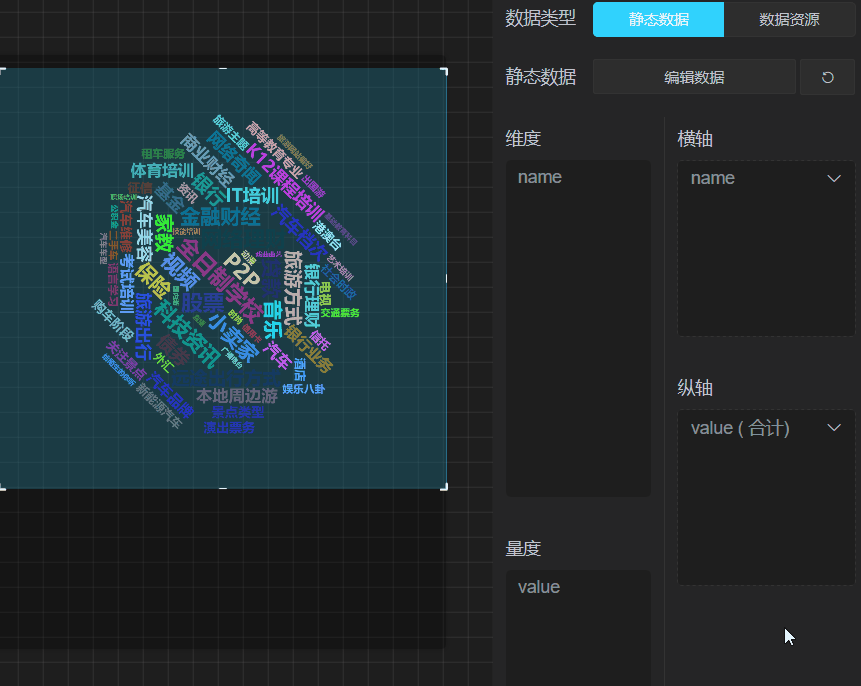Click the word 视频 in the cloud
Image resolution: width=861 pixels, height=686 pixels.
click(181, 271)
